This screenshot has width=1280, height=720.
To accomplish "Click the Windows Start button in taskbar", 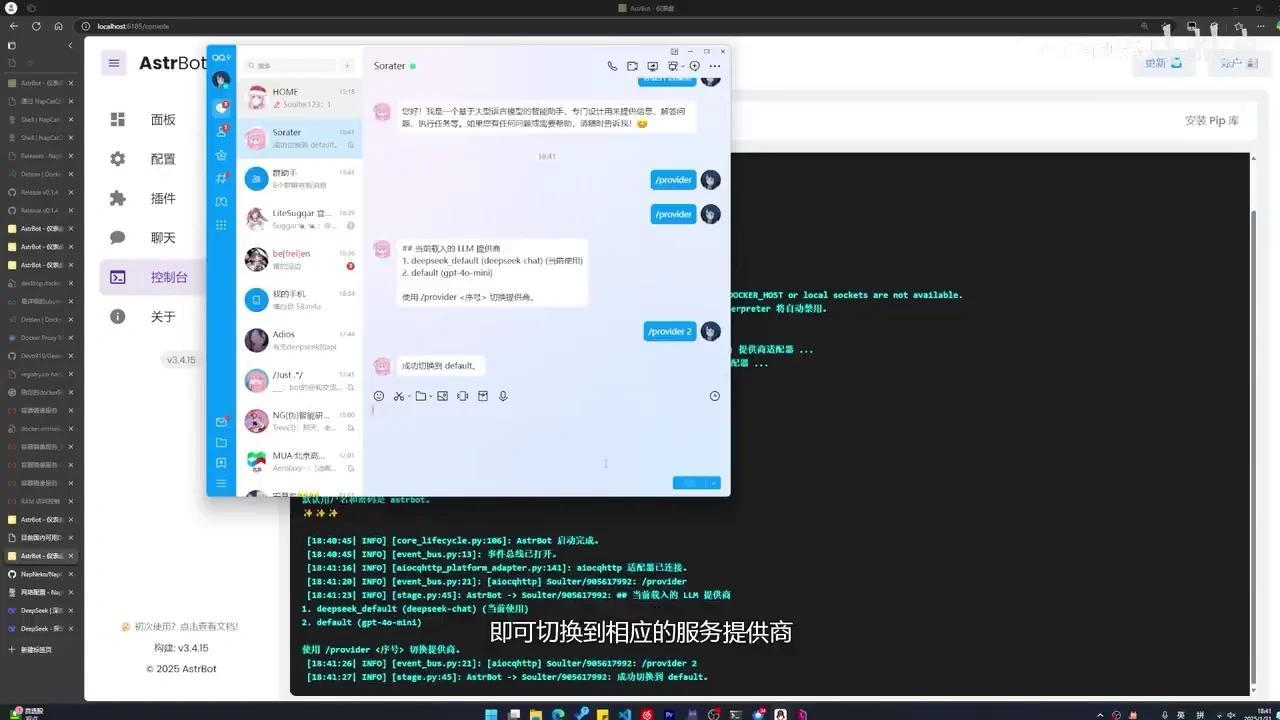I will tap(490, 714).
